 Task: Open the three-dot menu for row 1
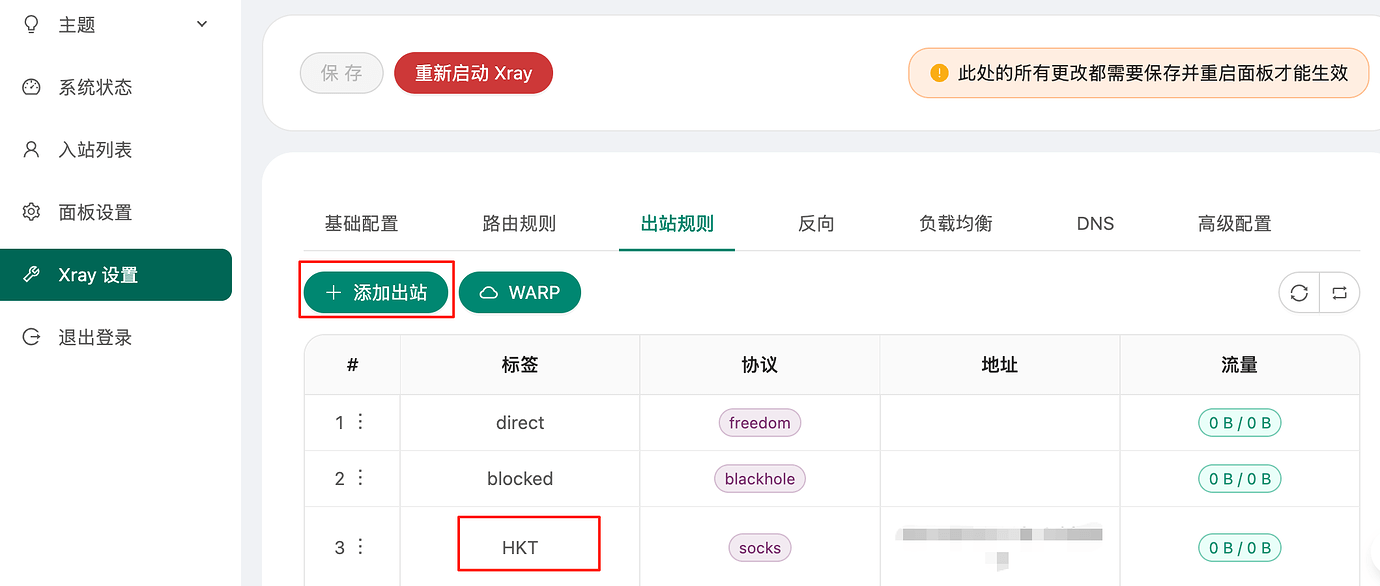tap(361, 422)
